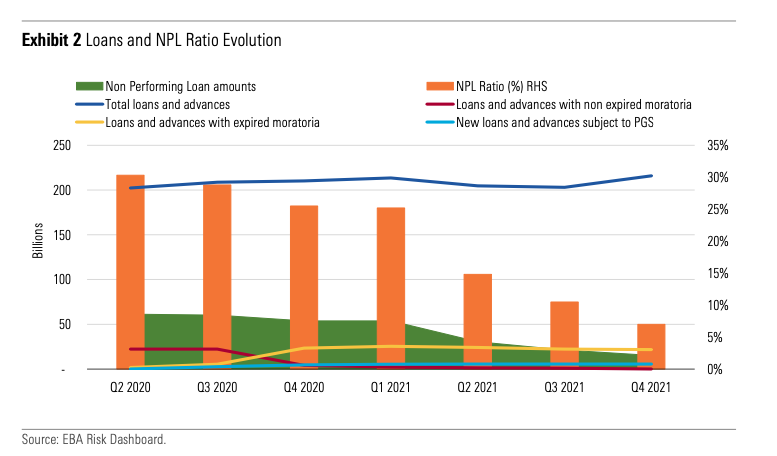Viewport: 777px width, 456px height.
Task: Click the green Non Performing Loan amounts legend swatch
Action: click(x=88, y=87)
